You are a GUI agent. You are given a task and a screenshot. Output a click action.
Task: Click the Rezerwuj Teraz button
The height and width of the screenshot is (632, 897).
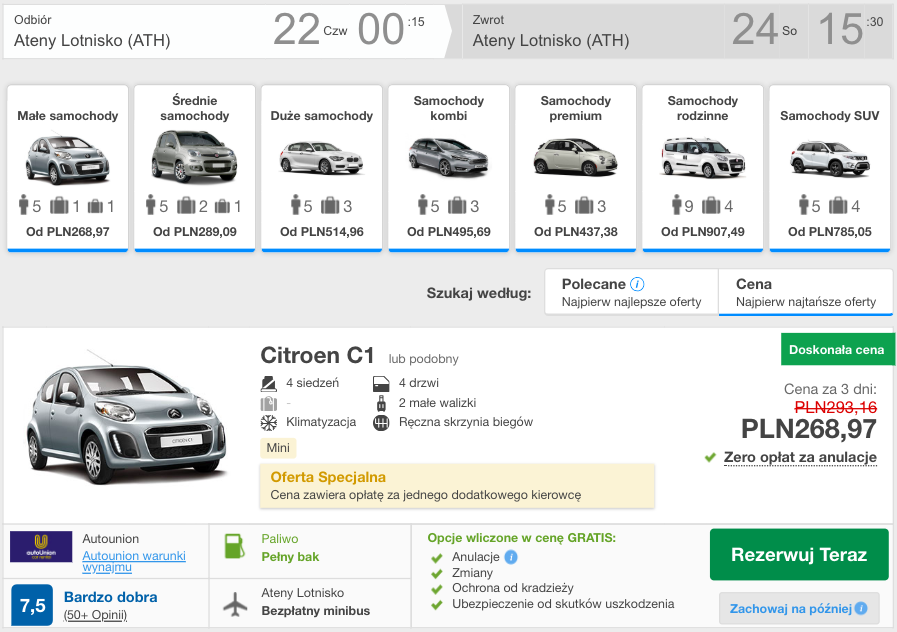799,554
